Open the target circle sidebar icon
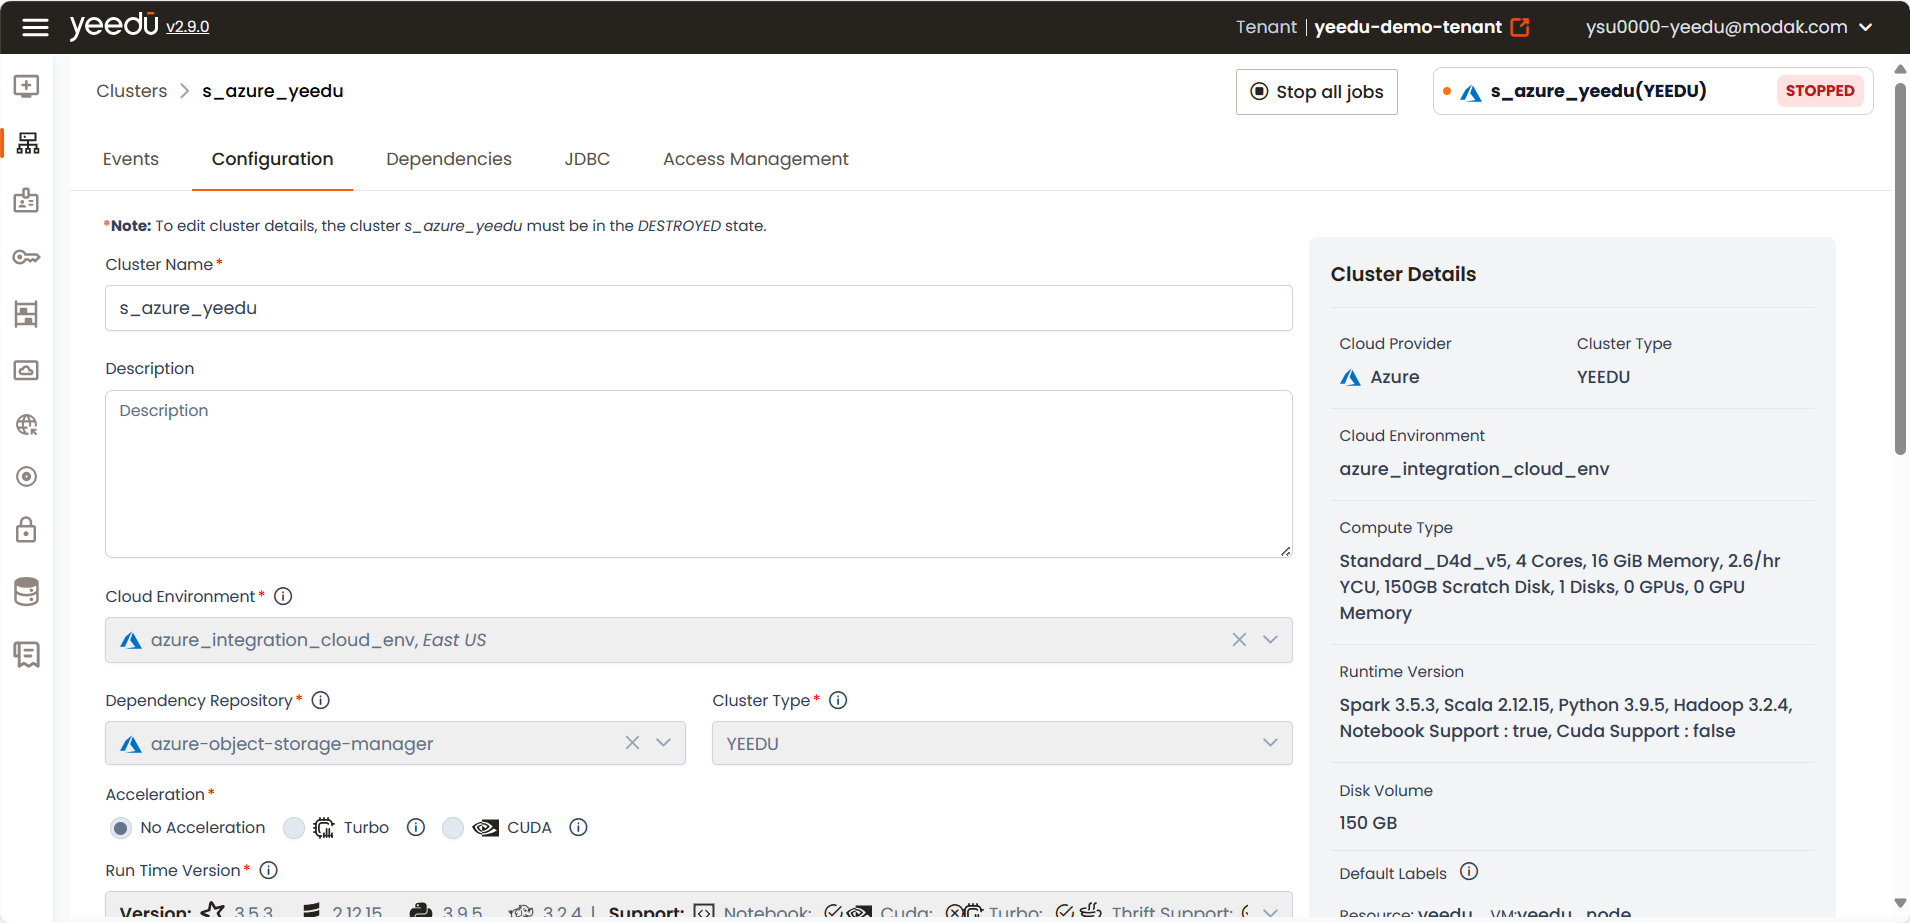The width and height of the screenshot is (1910, 923). click(27, 476)
